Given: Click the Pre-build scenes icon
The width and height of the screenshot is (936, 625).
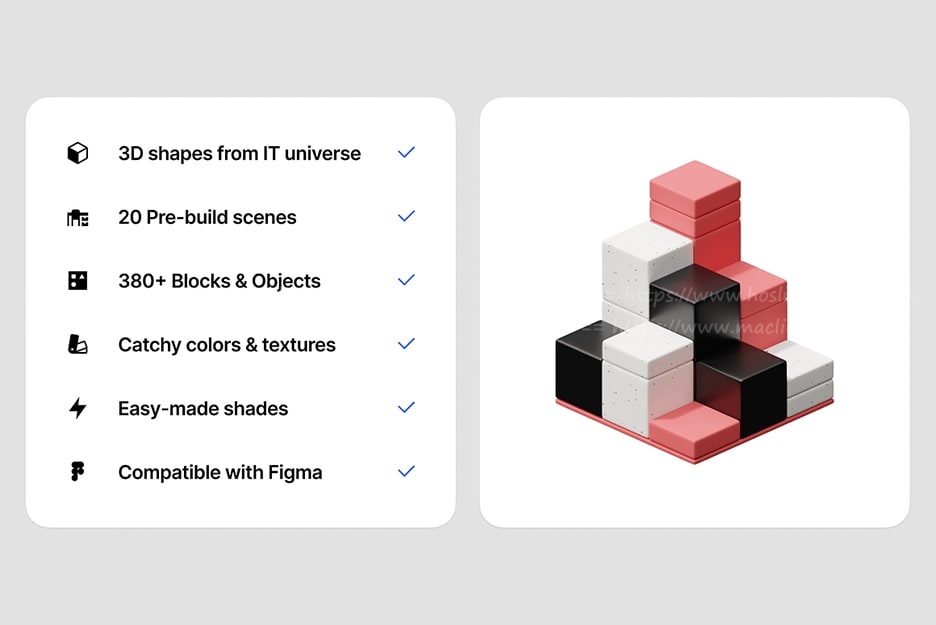Looking at the screenshot, I should coord(77,217).
